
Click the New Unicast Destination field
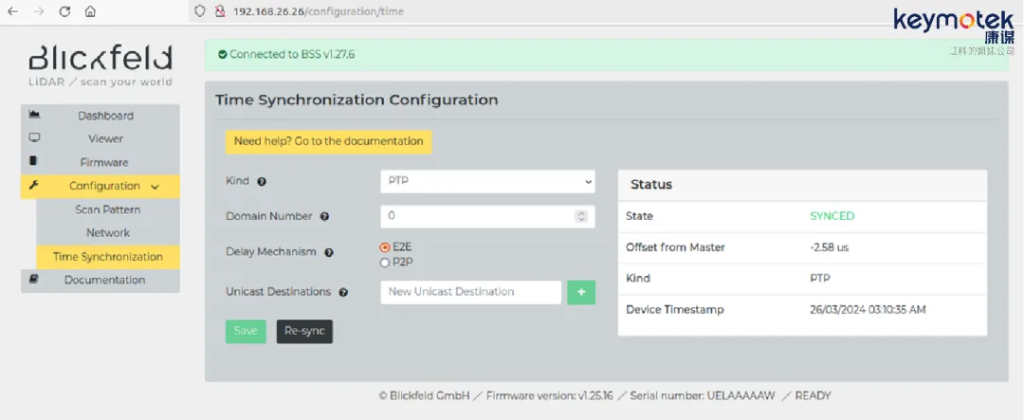pyautogui.click(x=470, y=292)
